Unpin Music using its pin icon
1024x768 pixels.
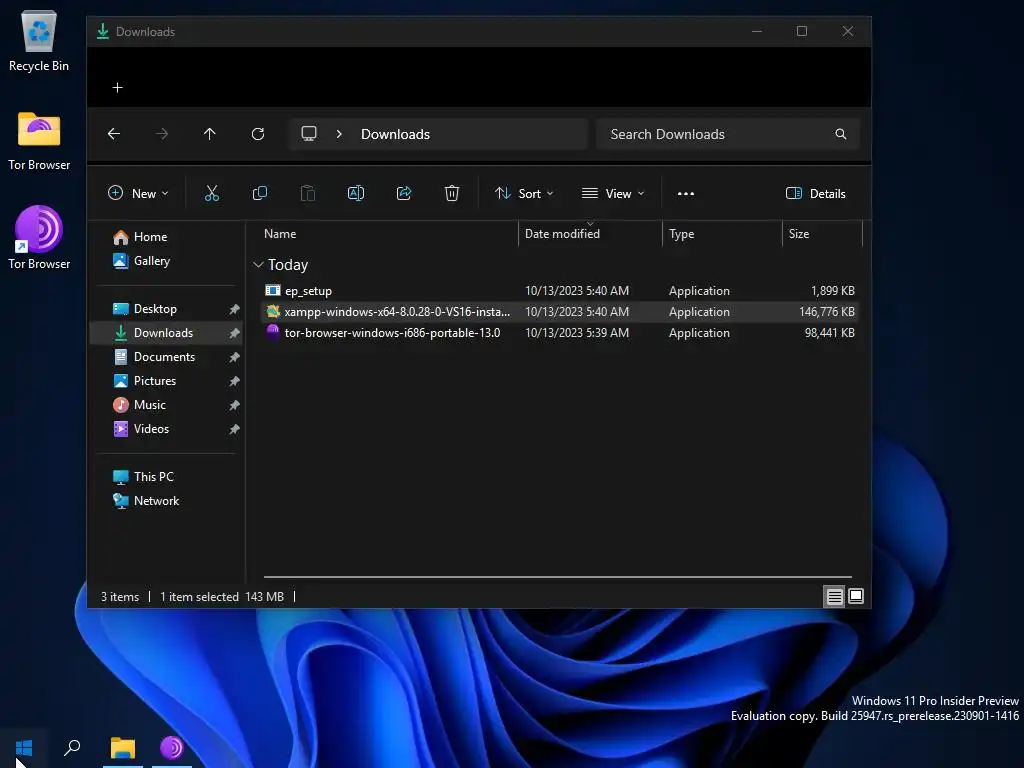(x=234, y=405)
